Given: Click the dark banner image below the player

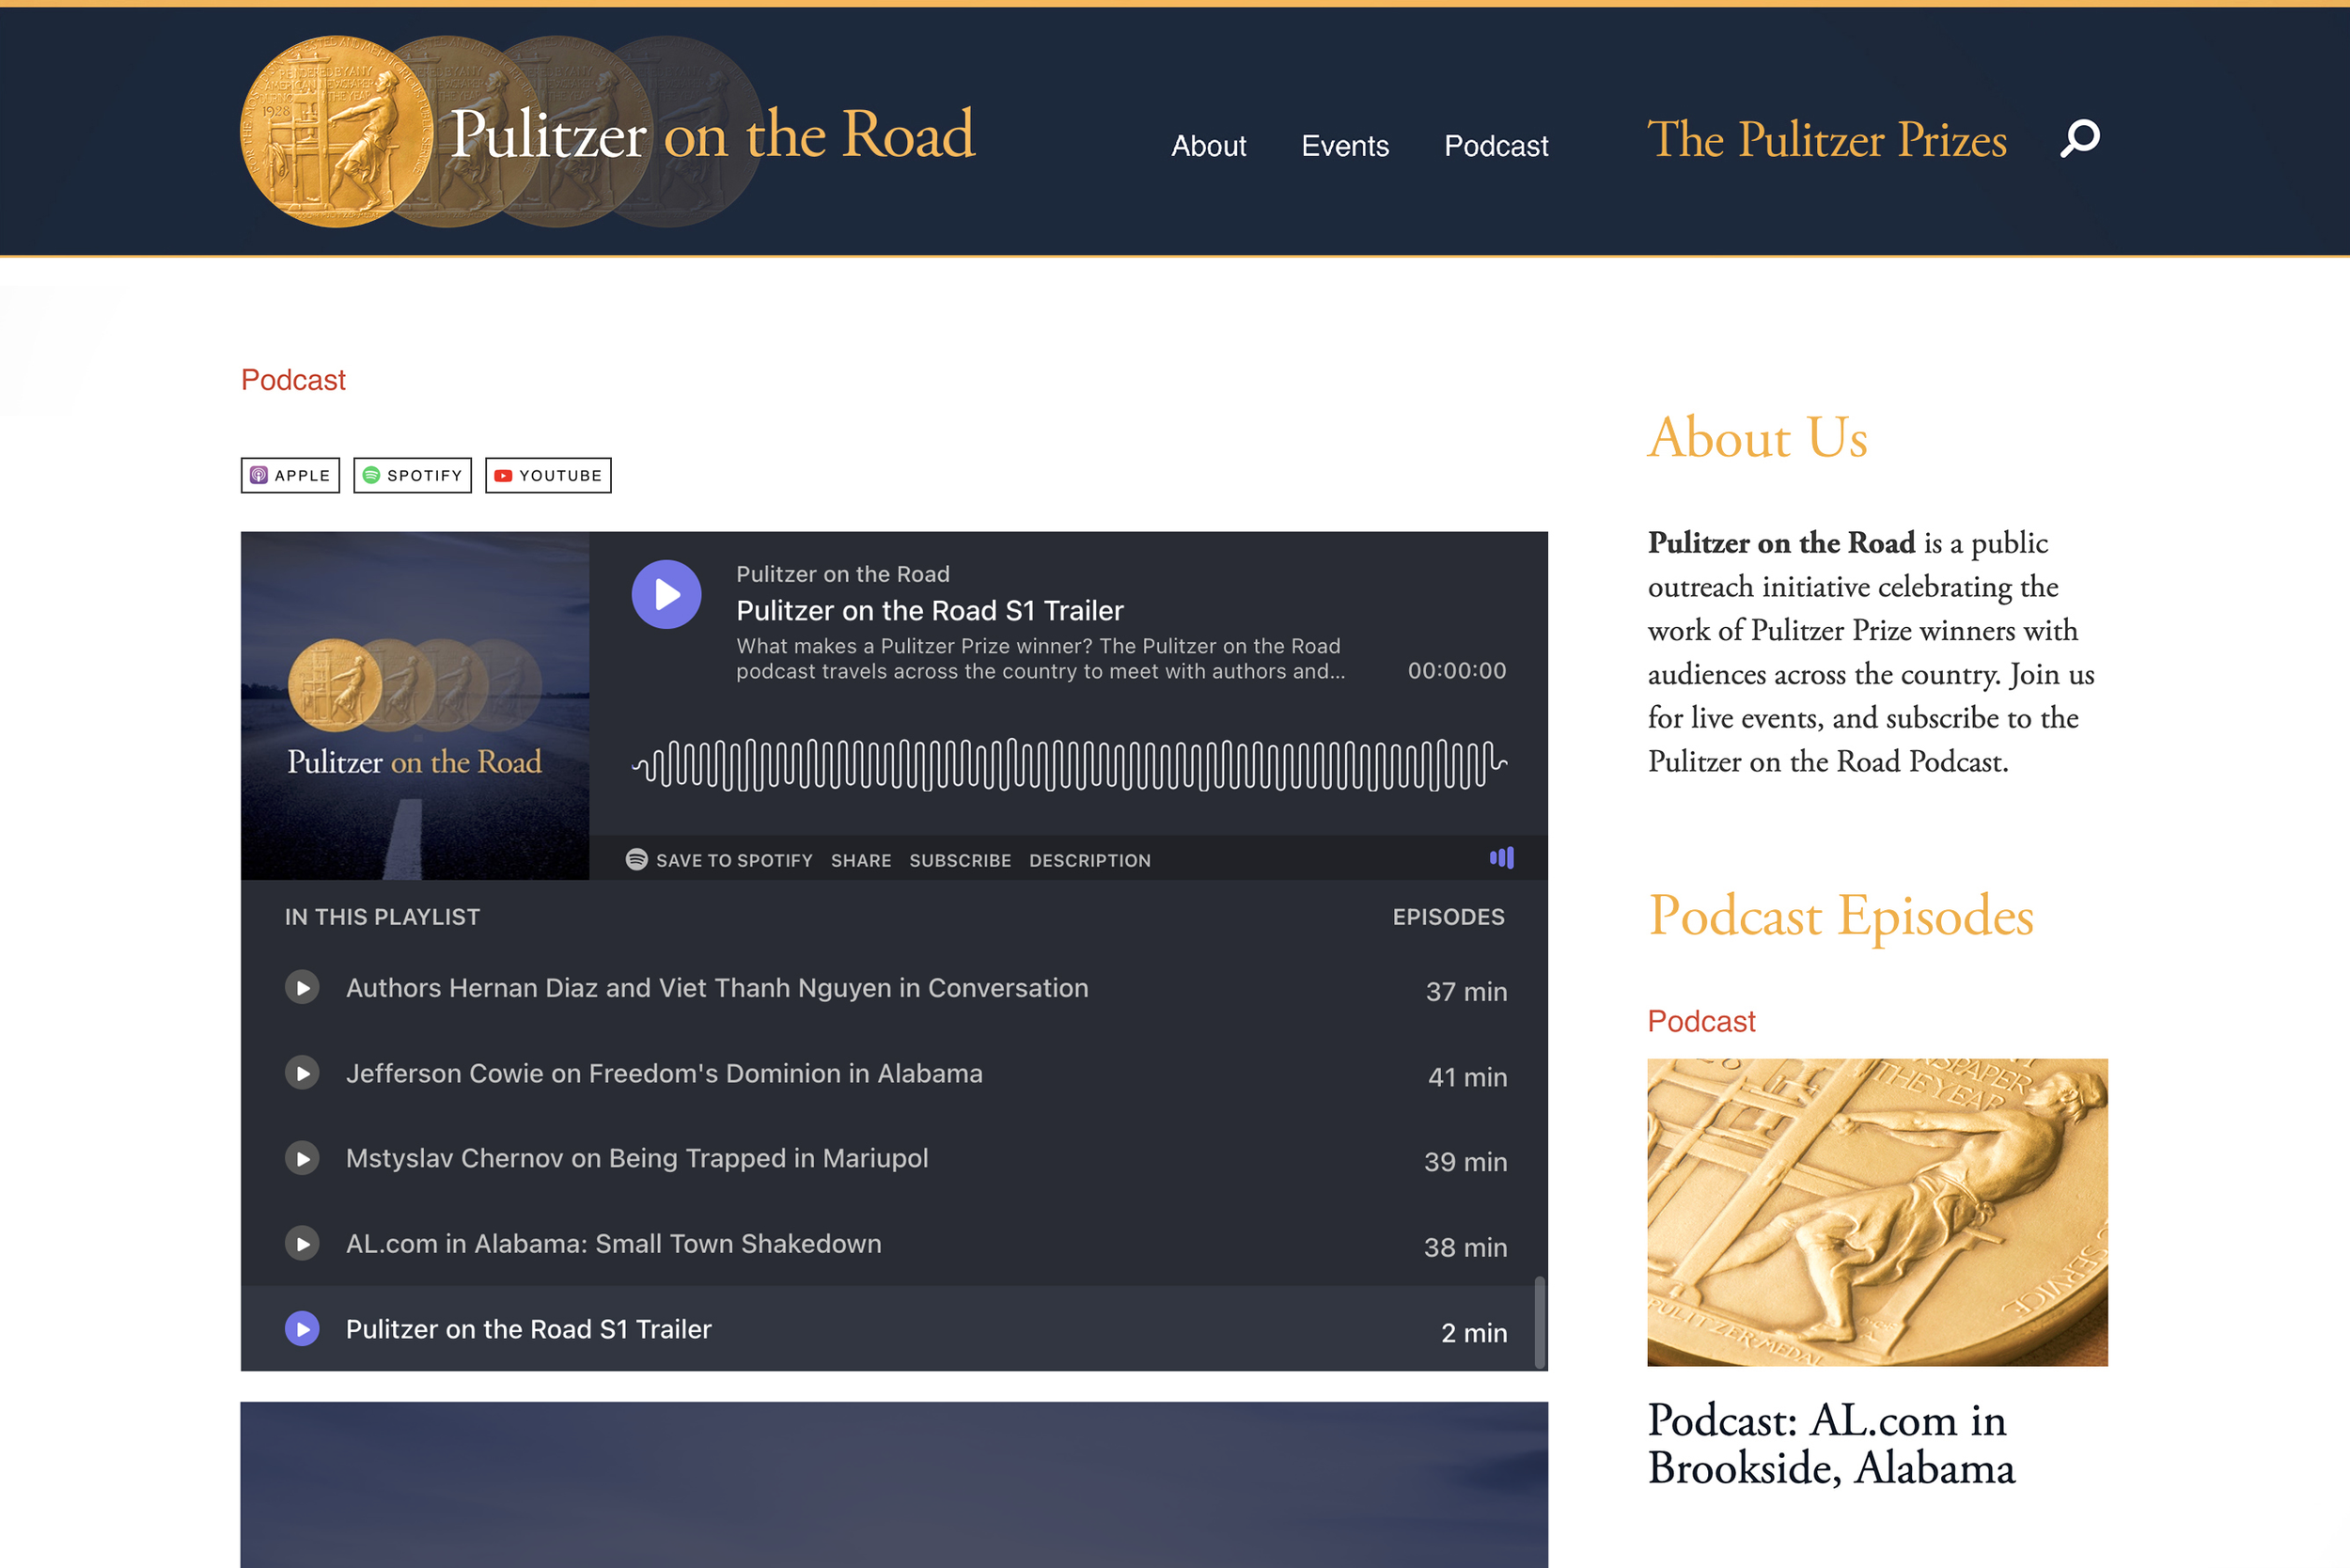Looking at the screenshot, I should point(894,1484).
